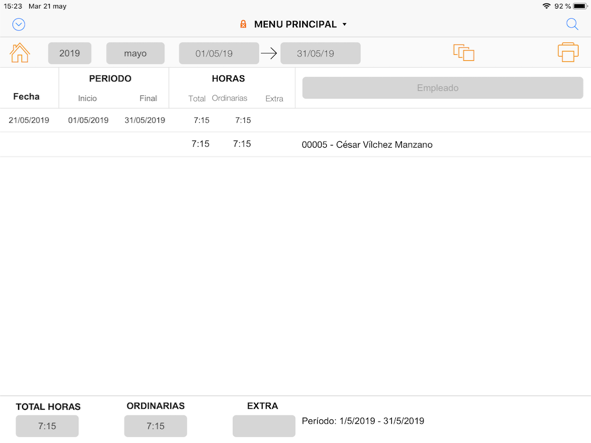Tap the orange lock icon
The width and height of the screenshot is (591, 443).
(x=243, y=24)
